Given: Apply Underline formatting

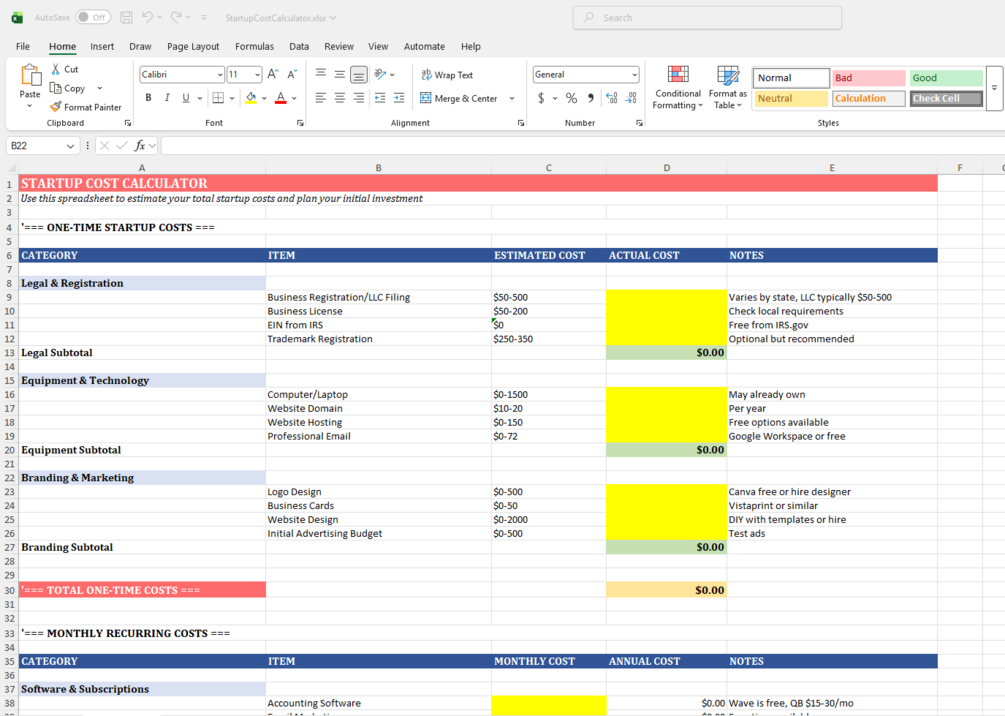Looking at the screenshot, I should tap(186, 97).
